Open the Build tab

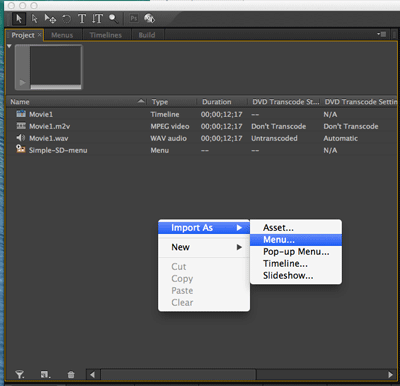point(147,35)
